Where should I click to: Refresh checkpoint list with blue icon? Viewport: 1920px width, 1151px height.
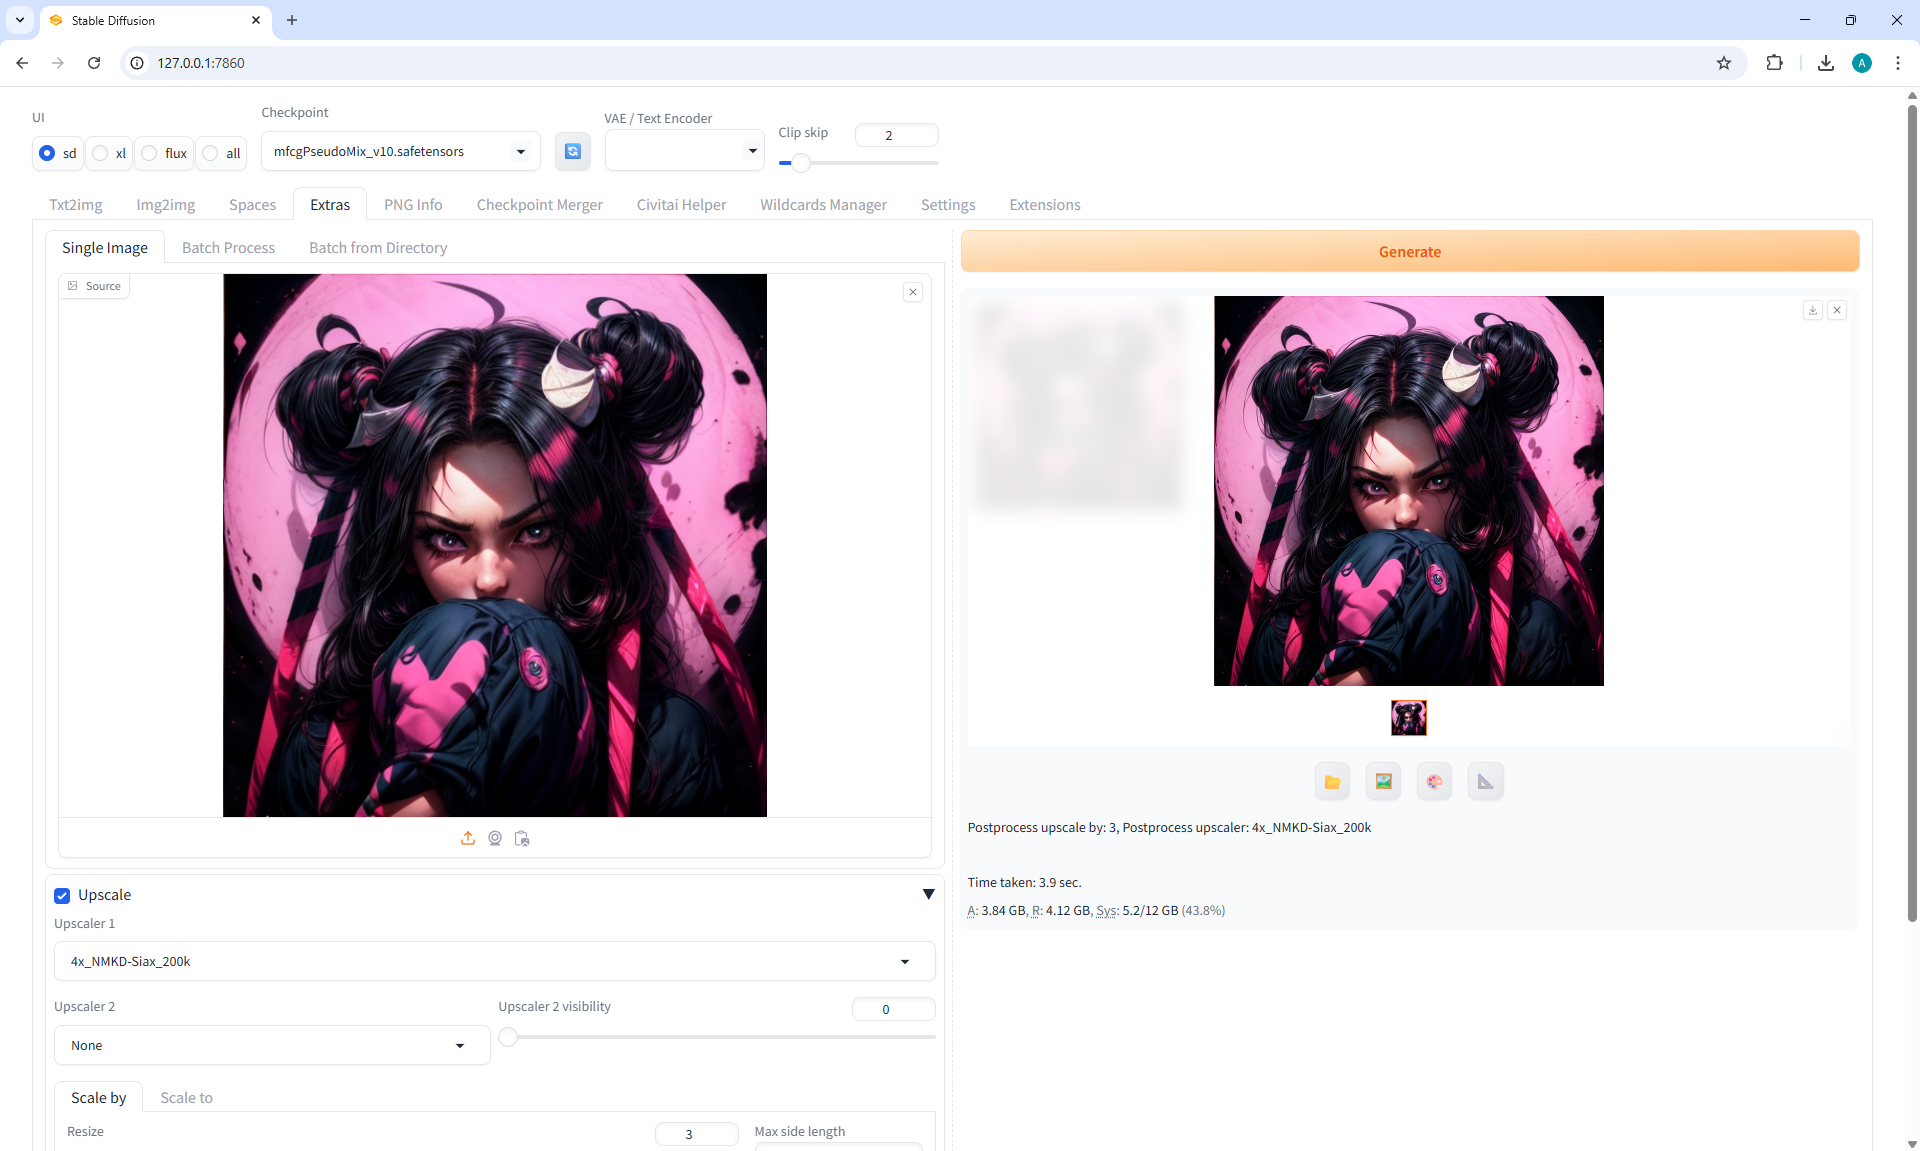click(x=572, y=151)
